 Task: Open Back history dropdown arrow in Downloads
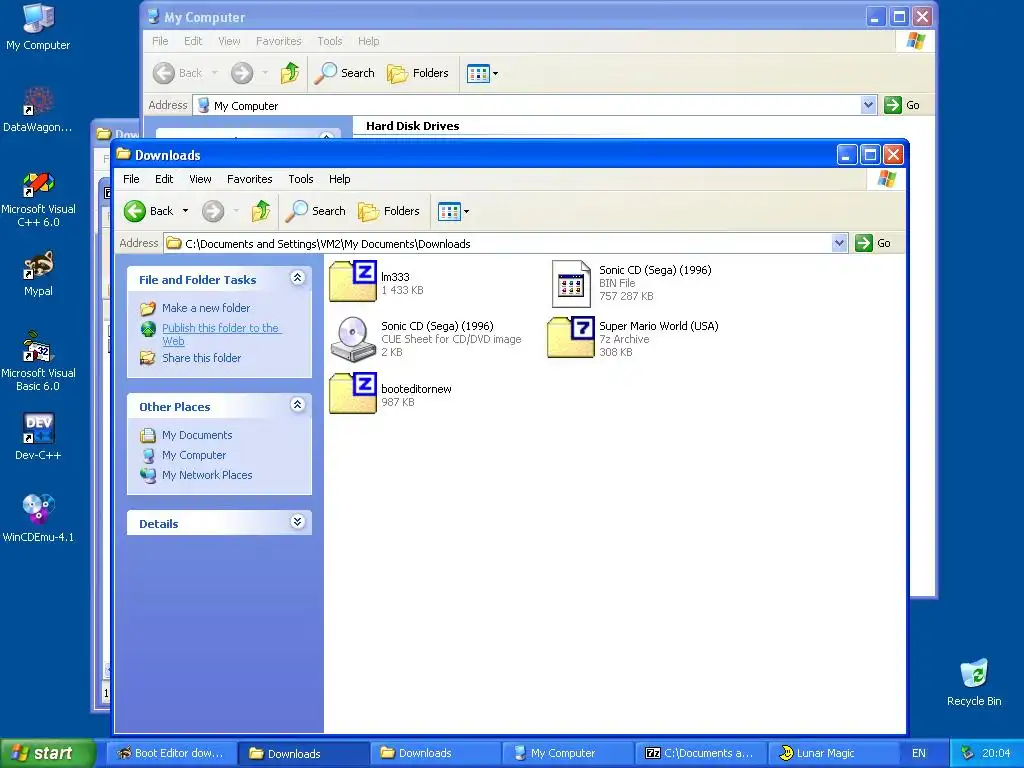[x=185, y=211]
